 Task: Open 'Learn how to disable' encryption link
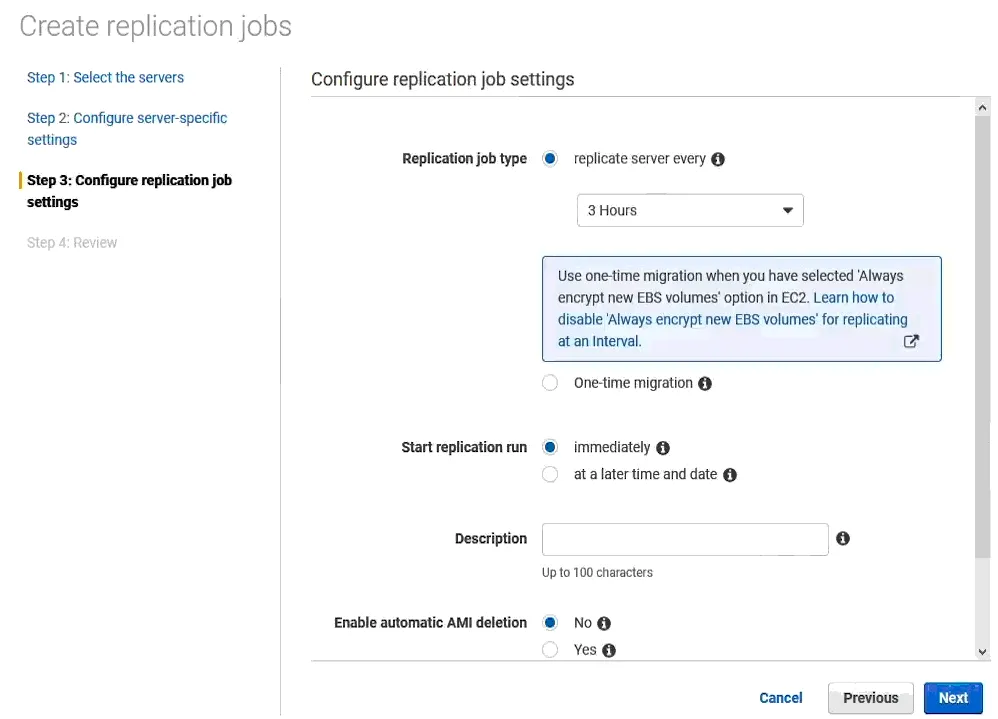pos(853,298)
